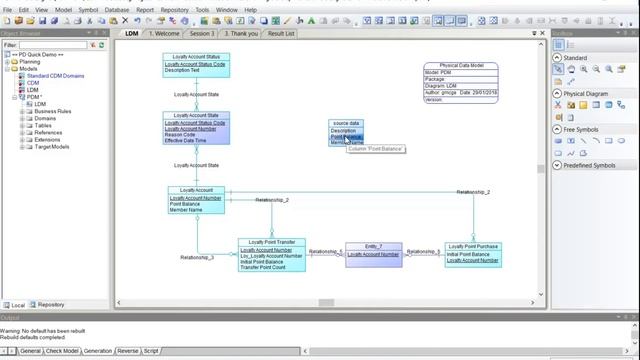Select the View tool in Physical Diagram
The width and height of the screenshot is (640, 360).
[x=609, y=105]
